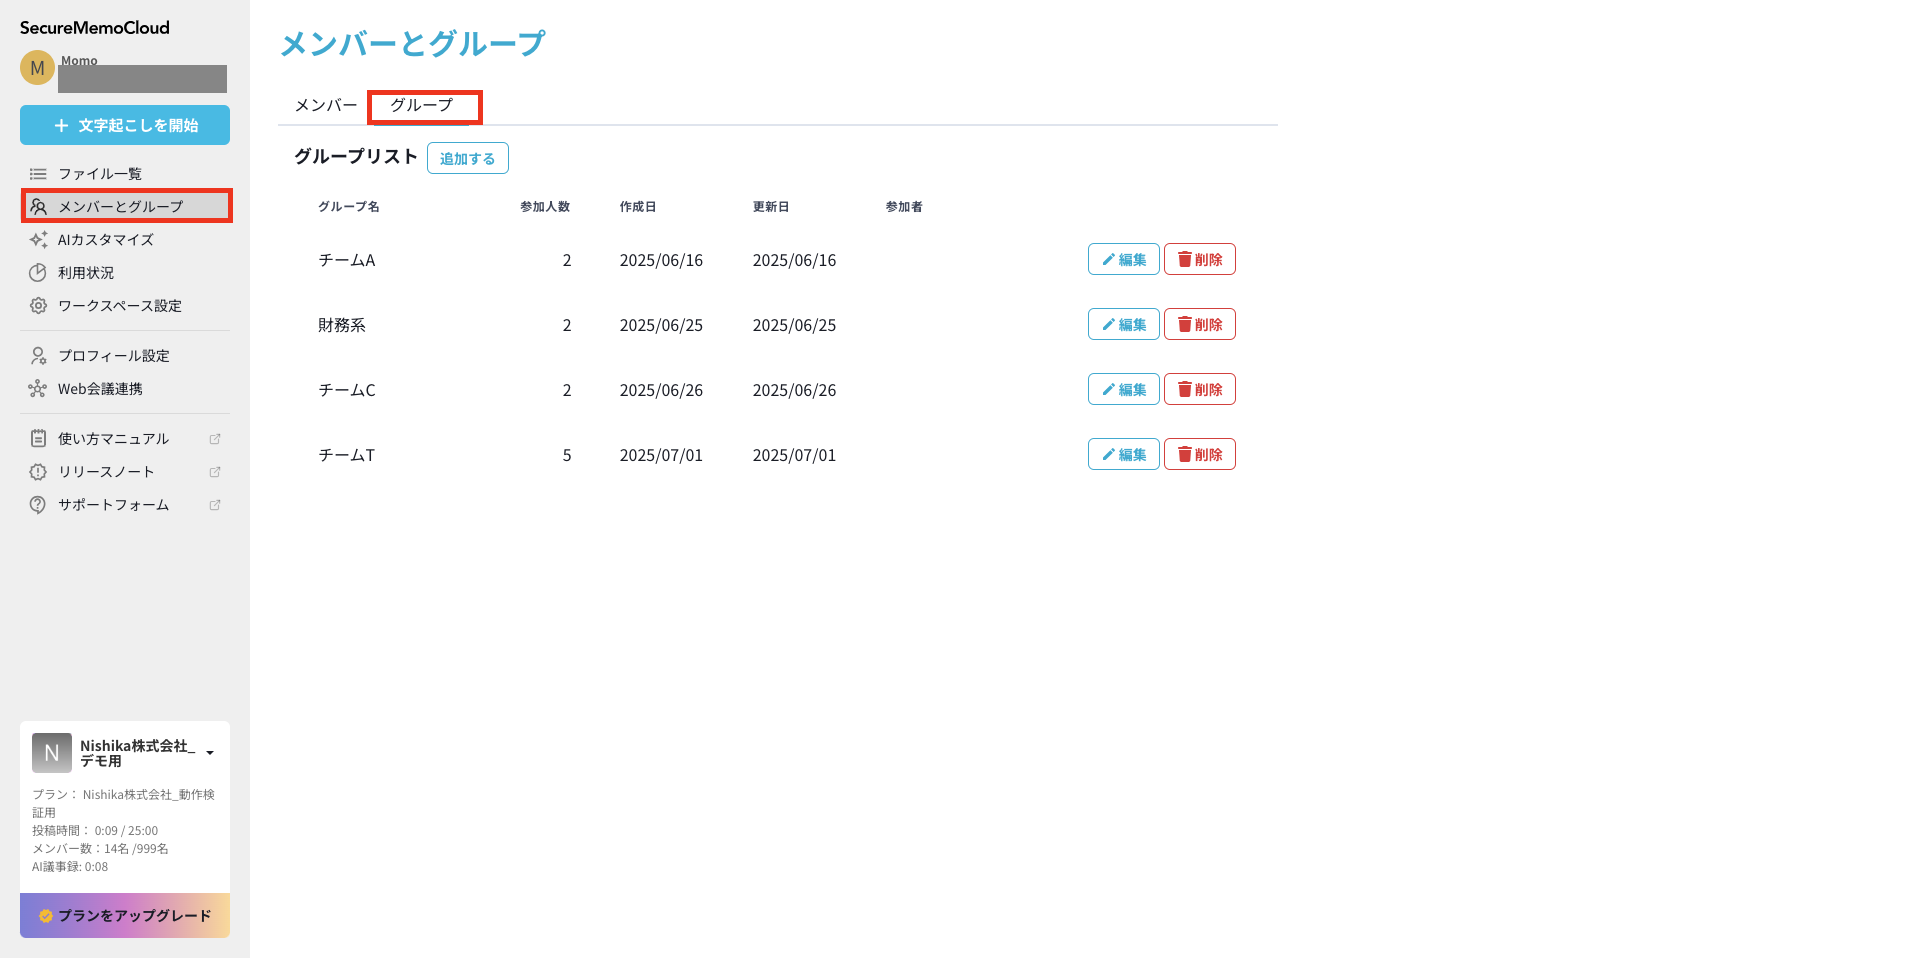The height and width of the screenshot is (958, 1919).
Task: Select the チームT group row name
Action: point(347,456)
